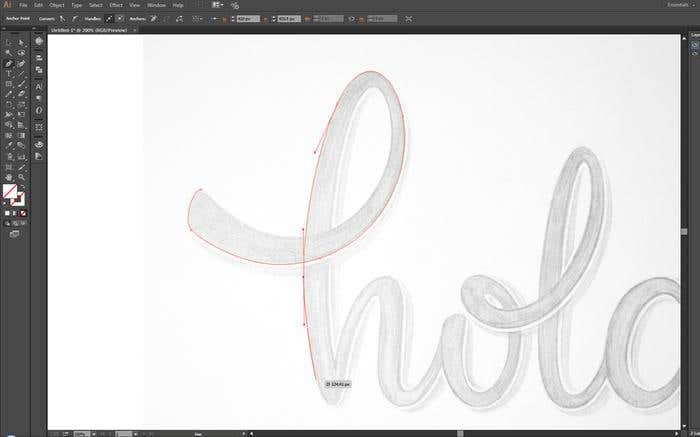Select the Gradient tool

(21, 136)
